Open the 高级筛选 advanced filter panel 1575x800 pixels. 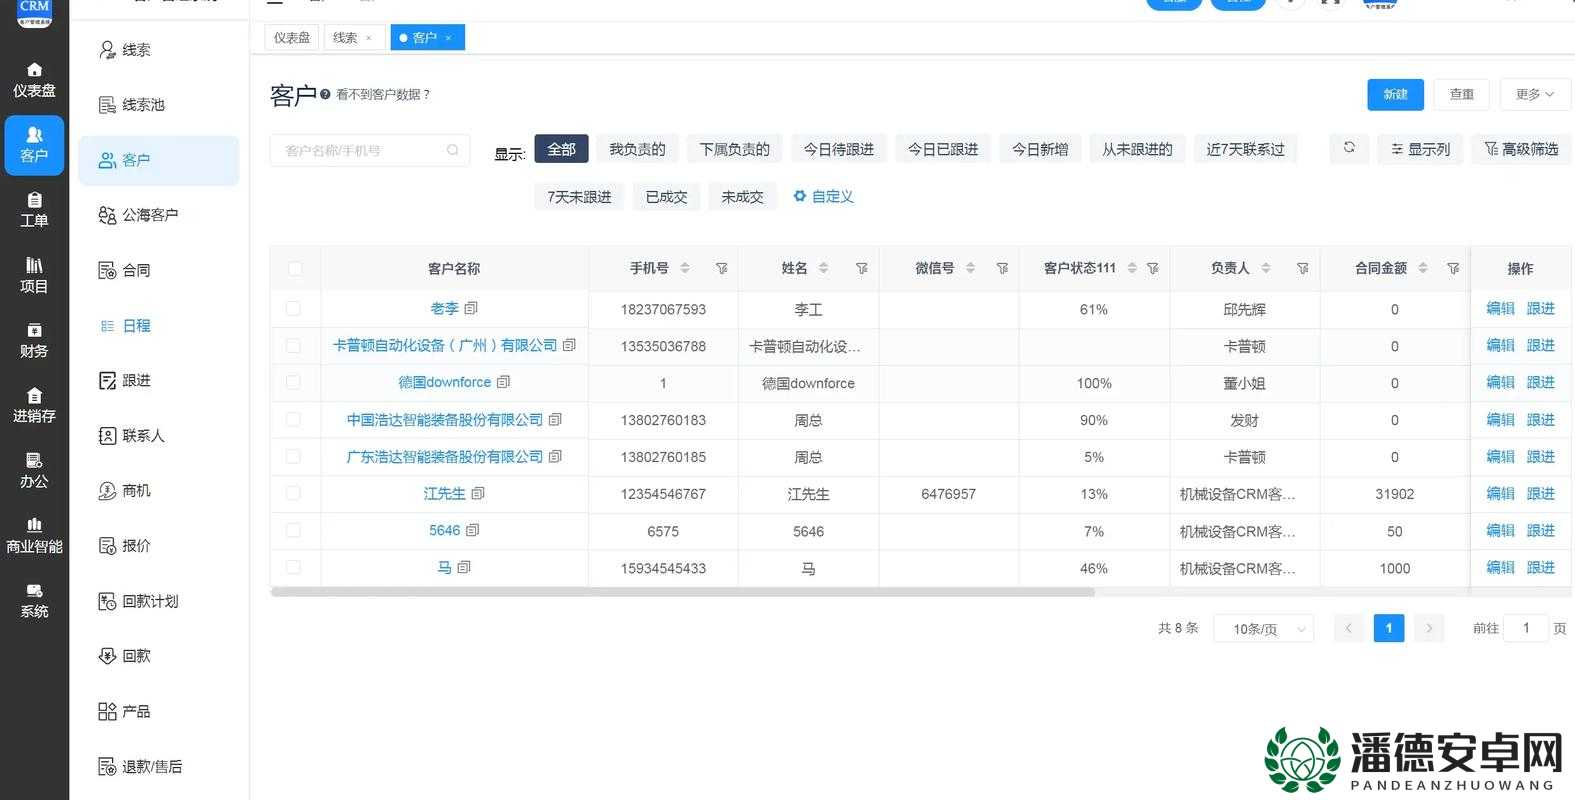[1520, 149]
